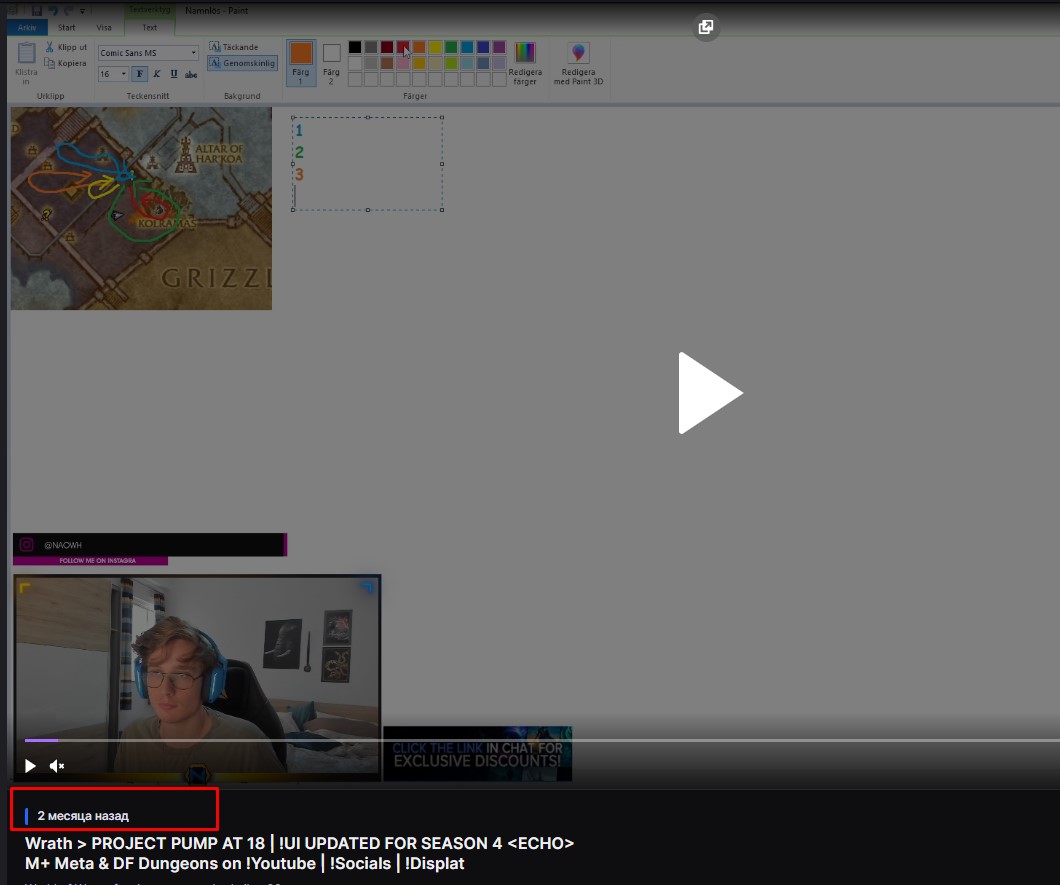Pick the indigo swatch in the top row
The height and width of the screenshot is (885, 1060).
(x=483, y=47)
